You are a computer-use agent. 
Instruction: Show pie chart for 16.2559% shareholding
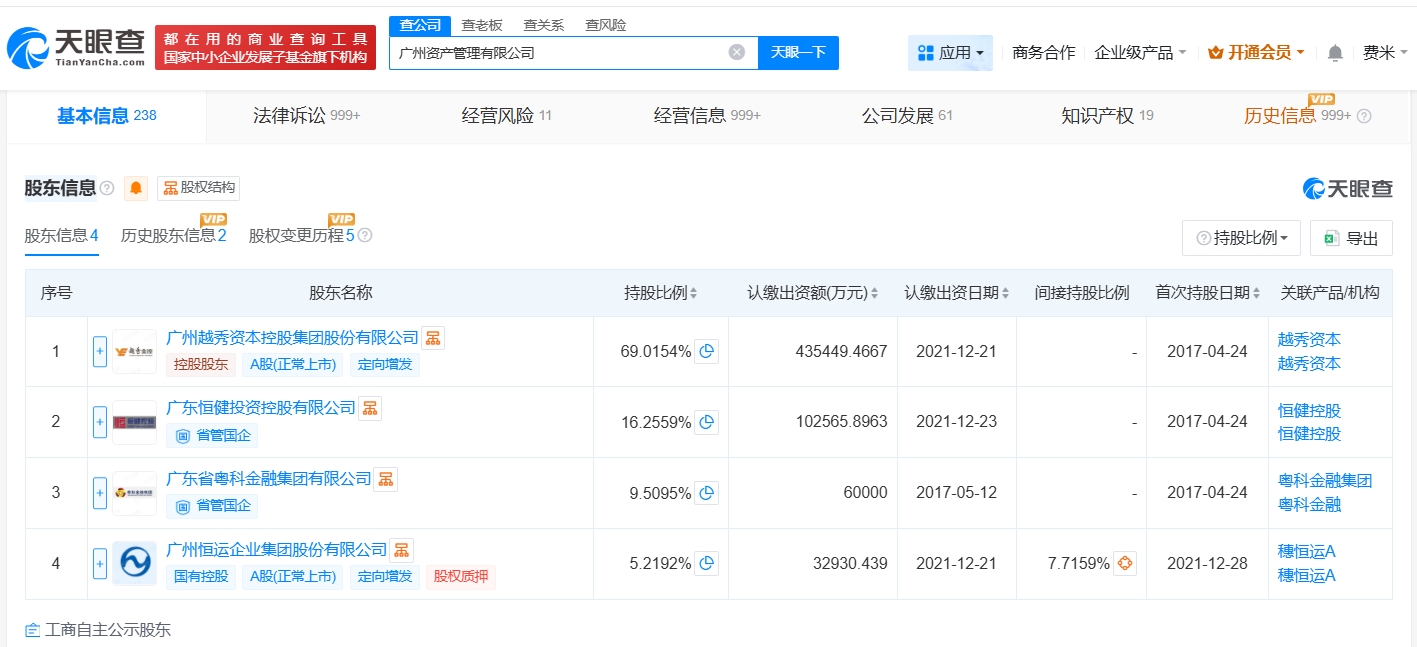tap(706, 422)
